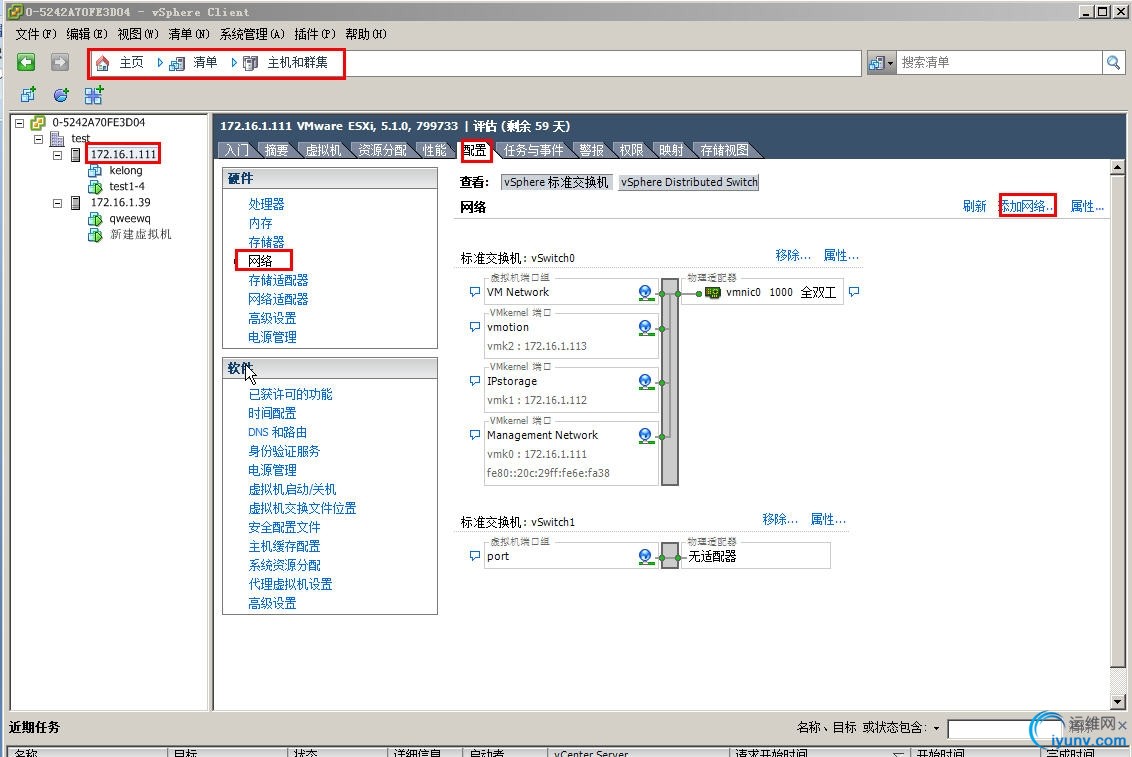Image resolution: width=1132 pixels, height=757 pixels.
Task: Open the 视图 menu
Action: click(138, 34)
